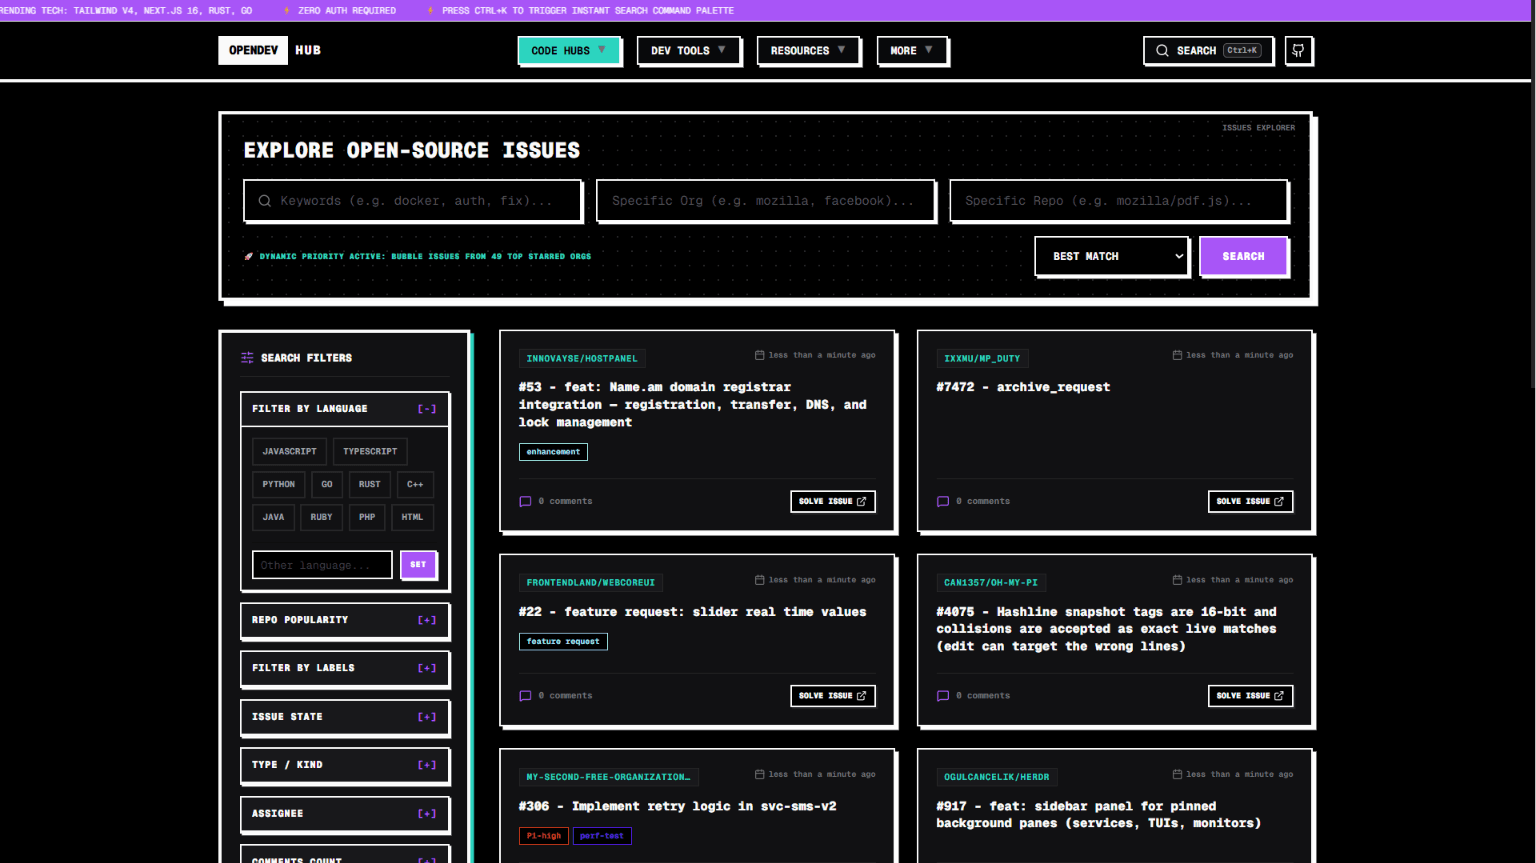Expand the Issue State filter
This screenshot has height=863, width=1536.
tap(344, 717)
